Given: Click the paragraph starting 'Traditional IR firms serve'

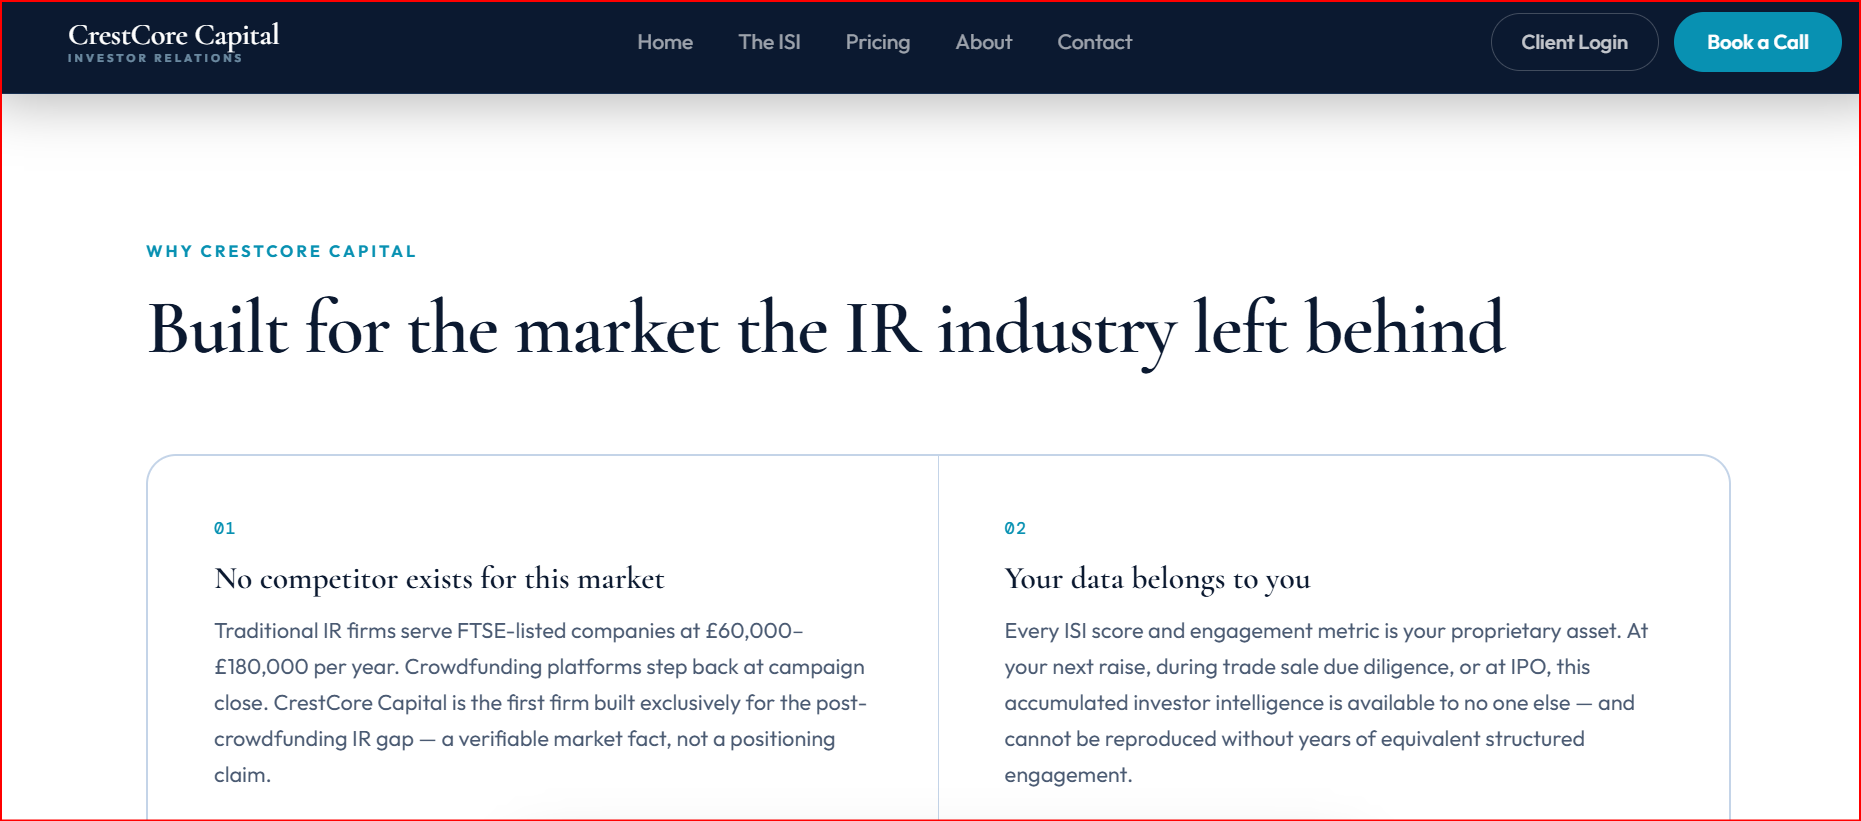Looking at the screenshot, I should pyautogui.click(x=541, y=703).
